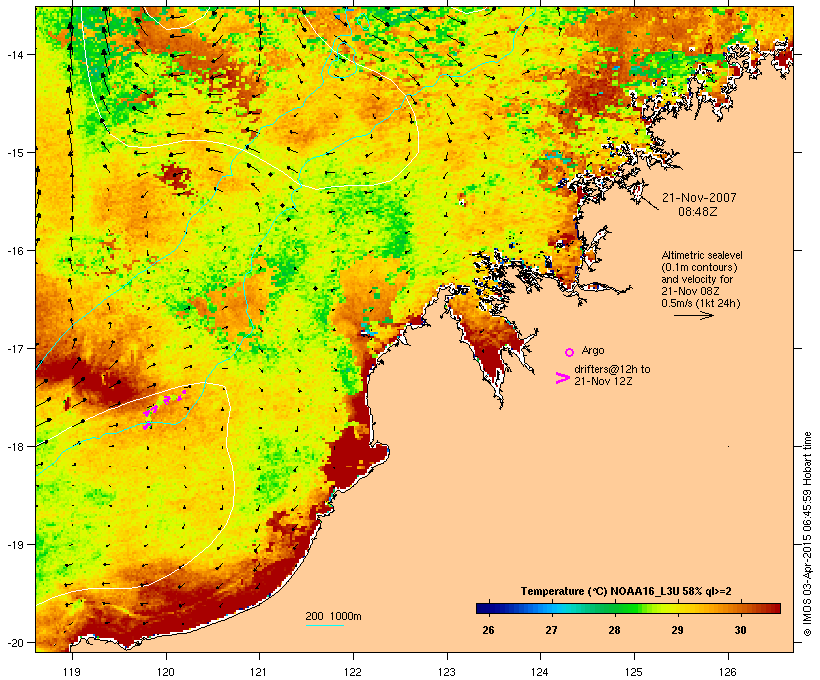
Task: Click the longitude axis label 125
Action: 634,672
